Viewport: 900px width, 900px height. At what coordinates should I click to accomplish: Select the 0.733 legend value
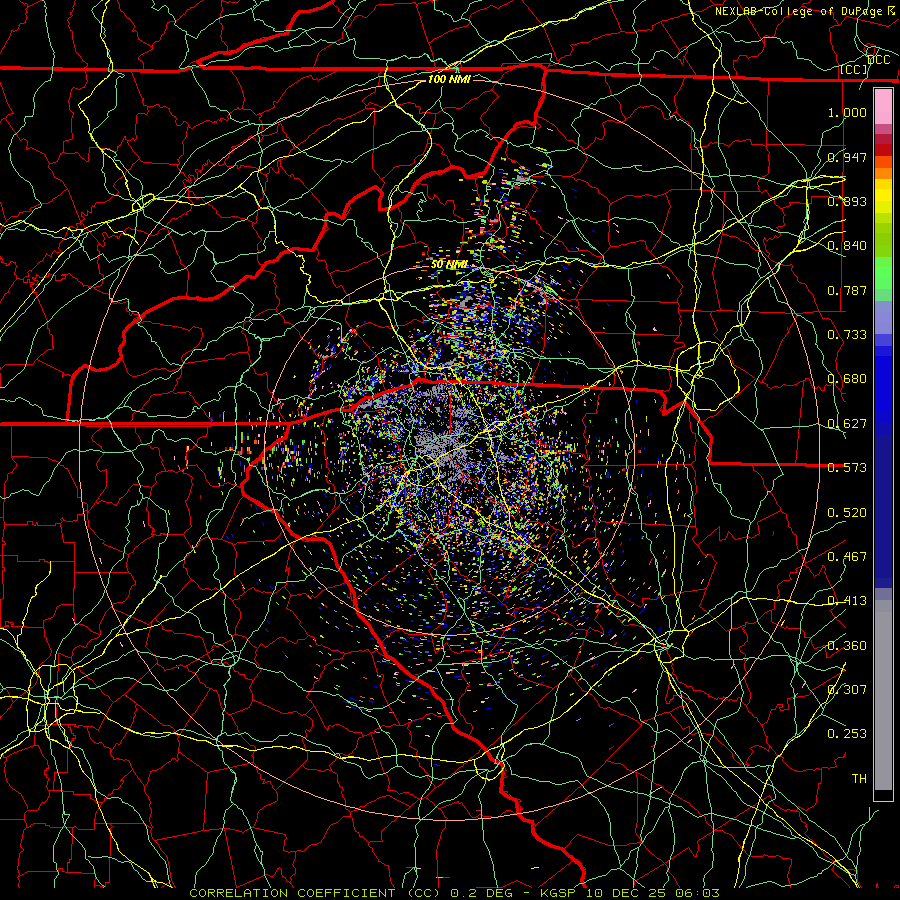point(847,335)
